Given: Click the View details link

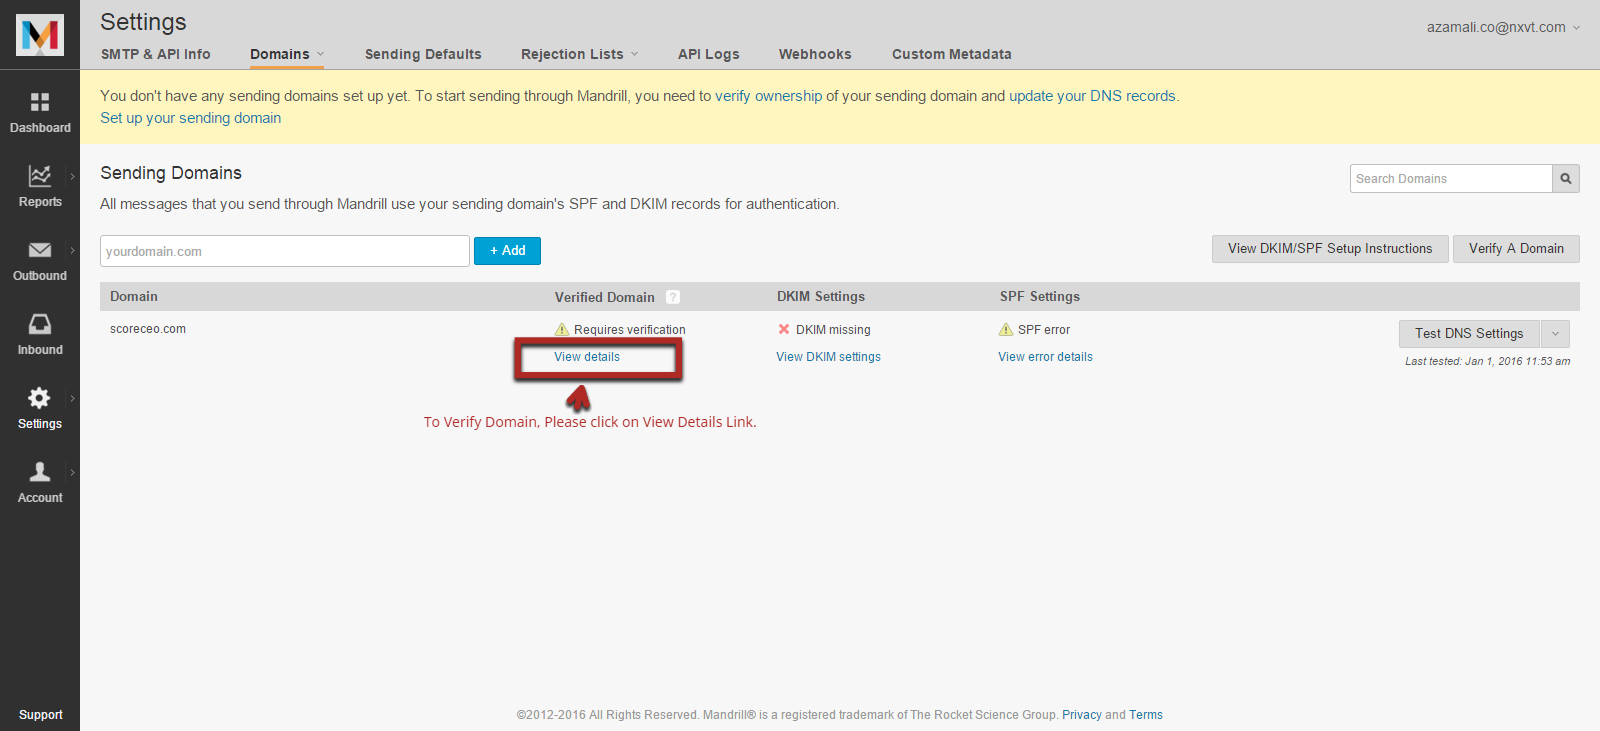Looking at the screenshot, I should (x=587, y=357).
